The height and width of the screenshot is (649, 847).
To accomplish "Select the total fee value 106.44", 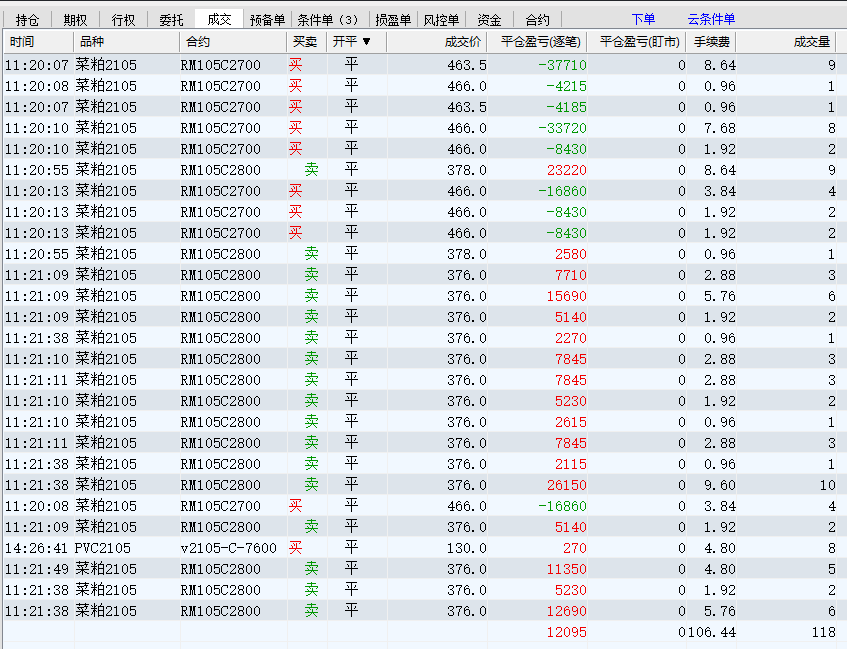I will [711, 632].
